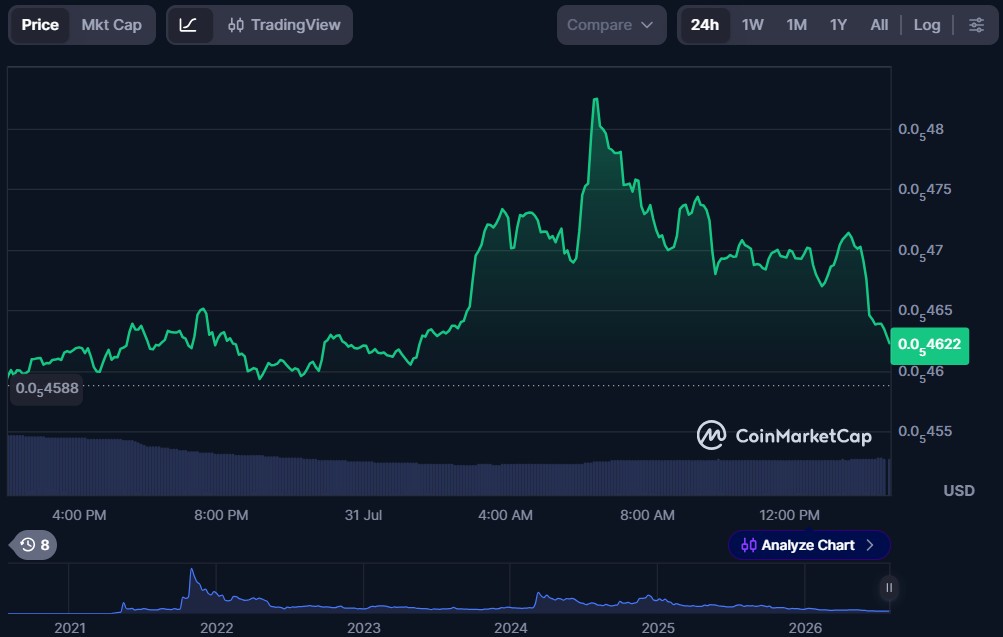1003x637 pixels.
Task: Click the 2025 mark on overview timeline
Action: (x=658, y=628)
